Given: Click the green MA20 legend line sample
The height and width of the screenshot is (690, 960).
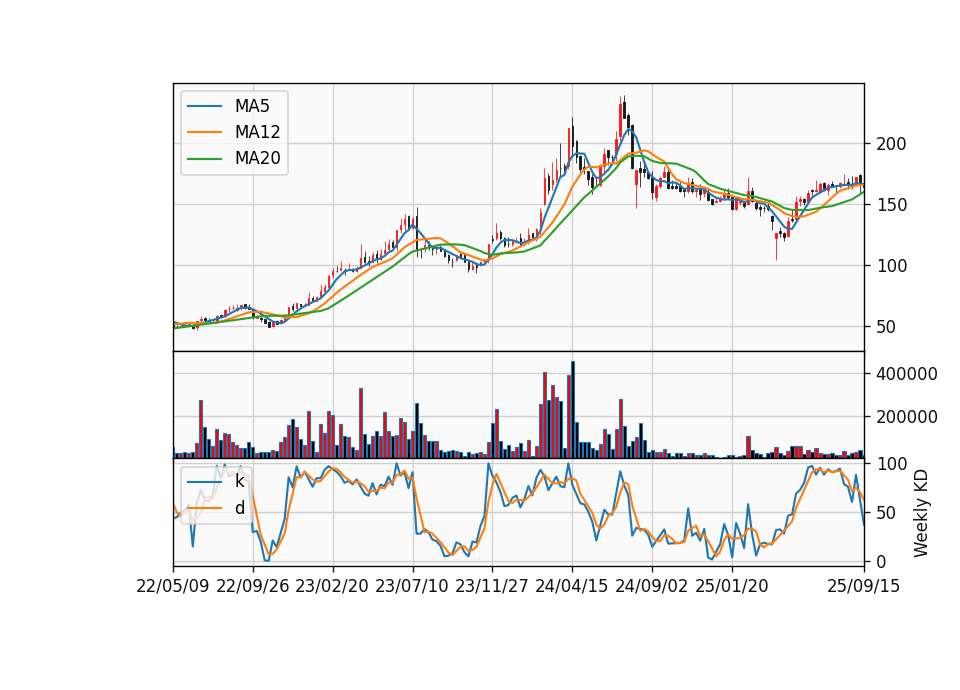Looking at the screenshot, I should point(204,158).
